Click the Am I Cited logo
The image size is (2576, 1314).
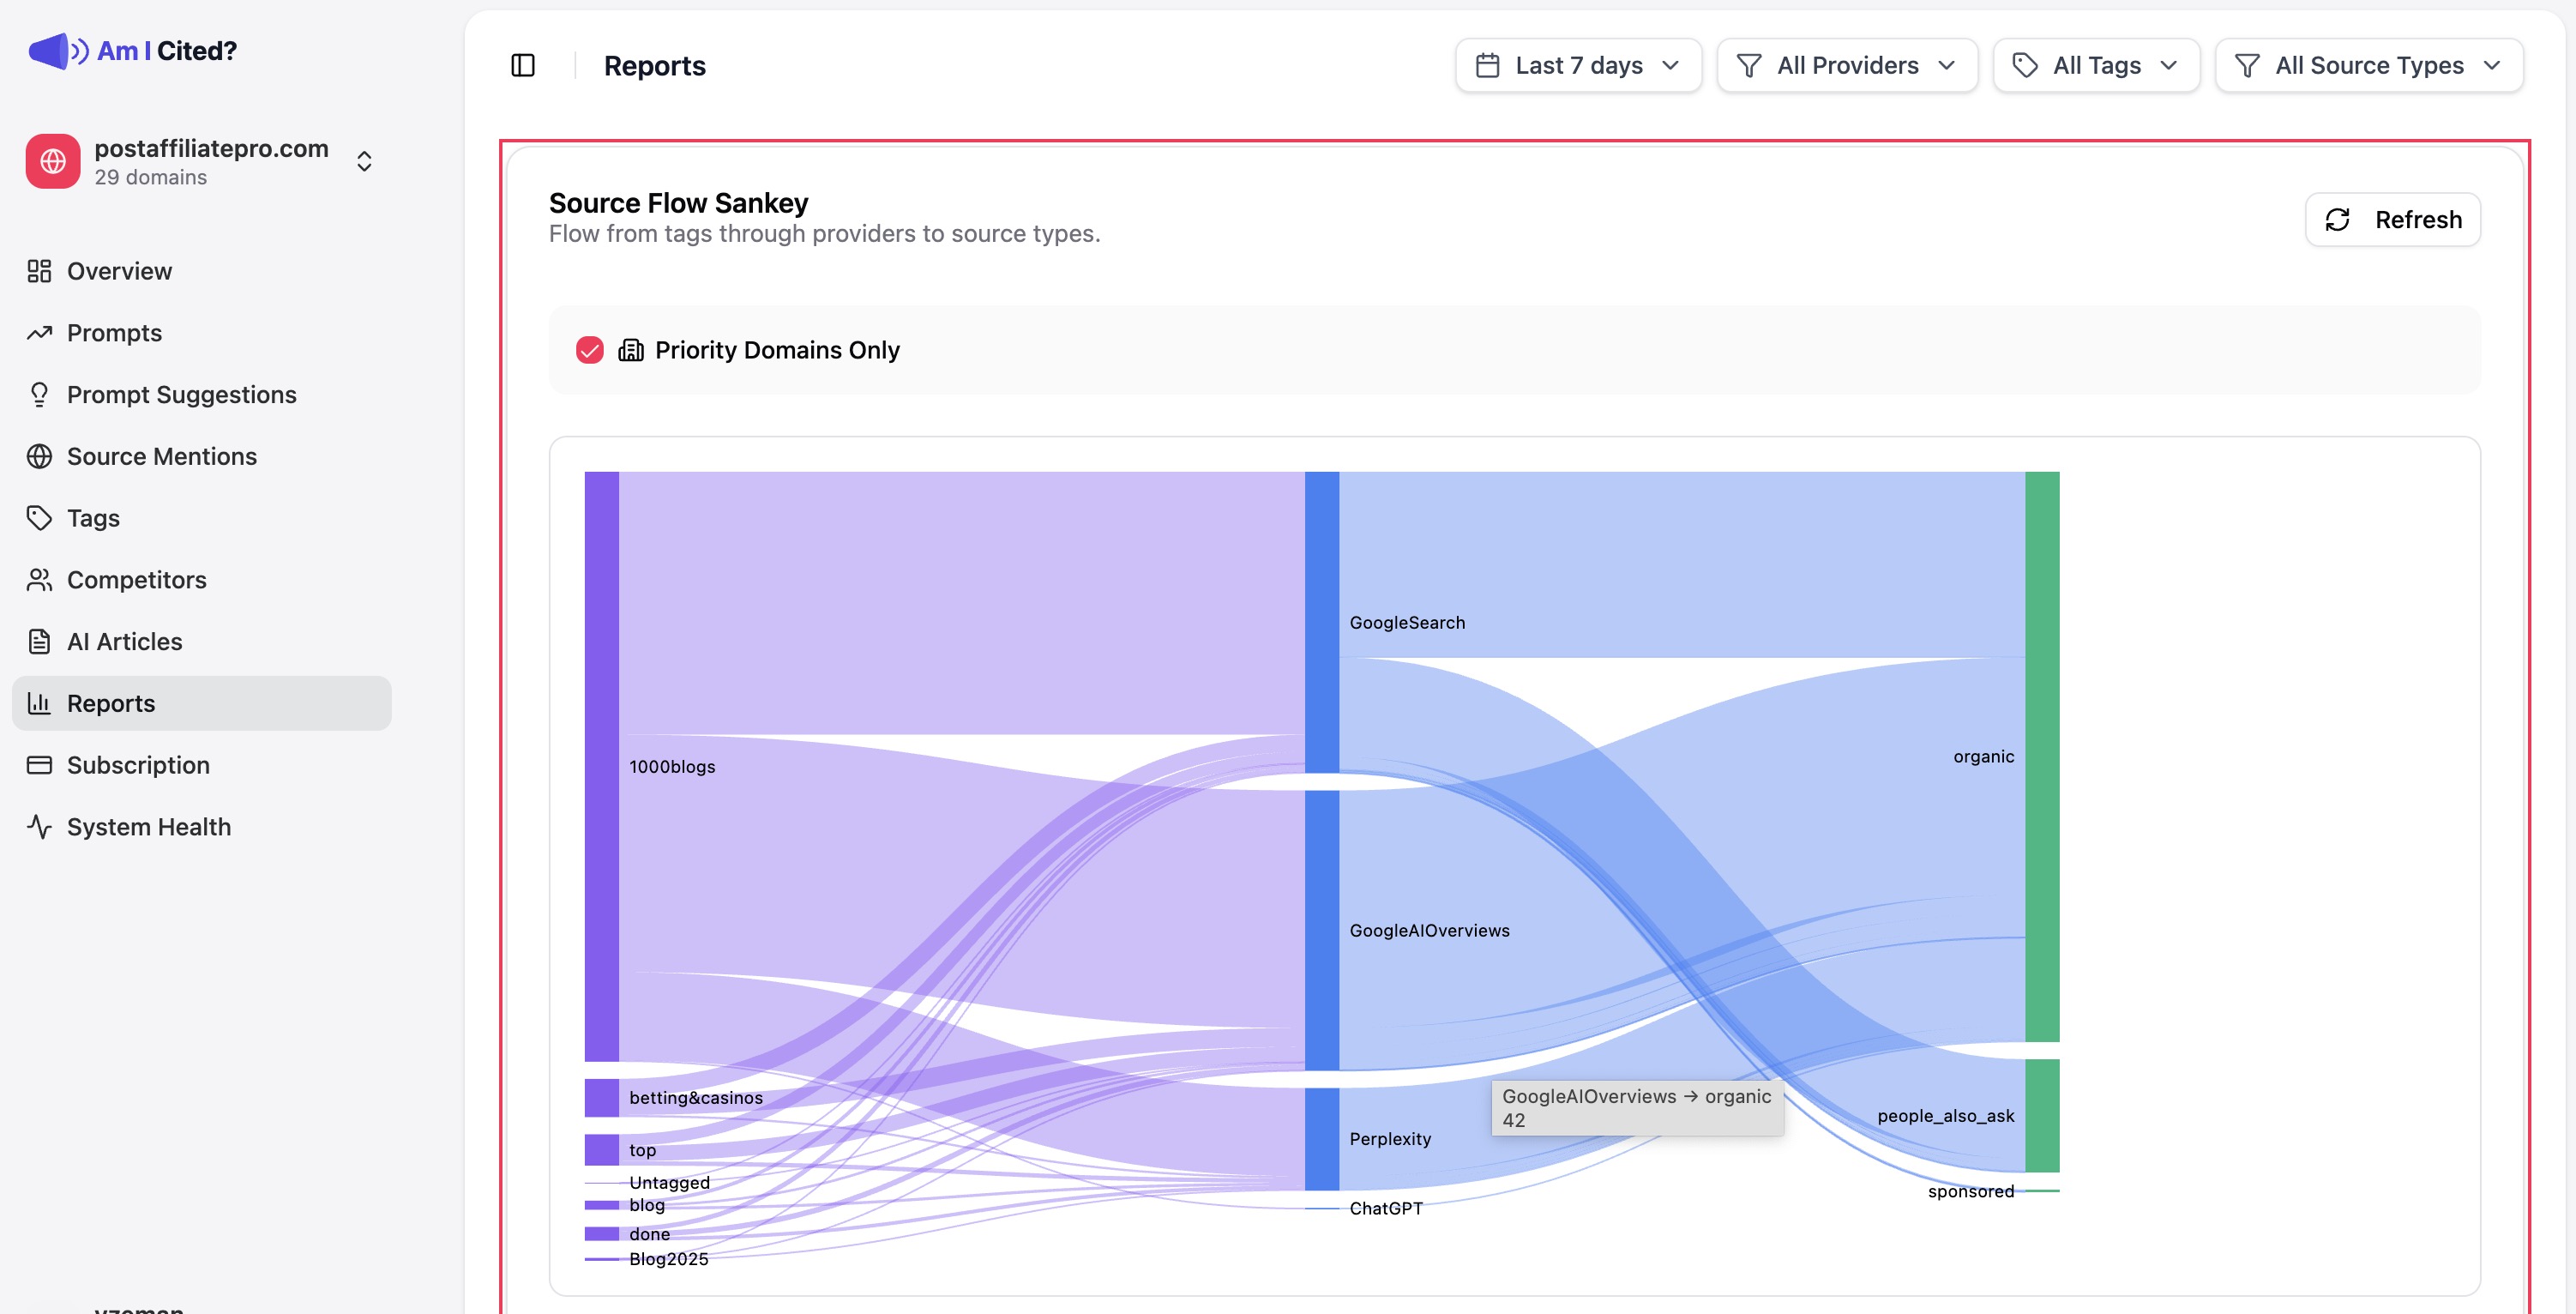134,50
